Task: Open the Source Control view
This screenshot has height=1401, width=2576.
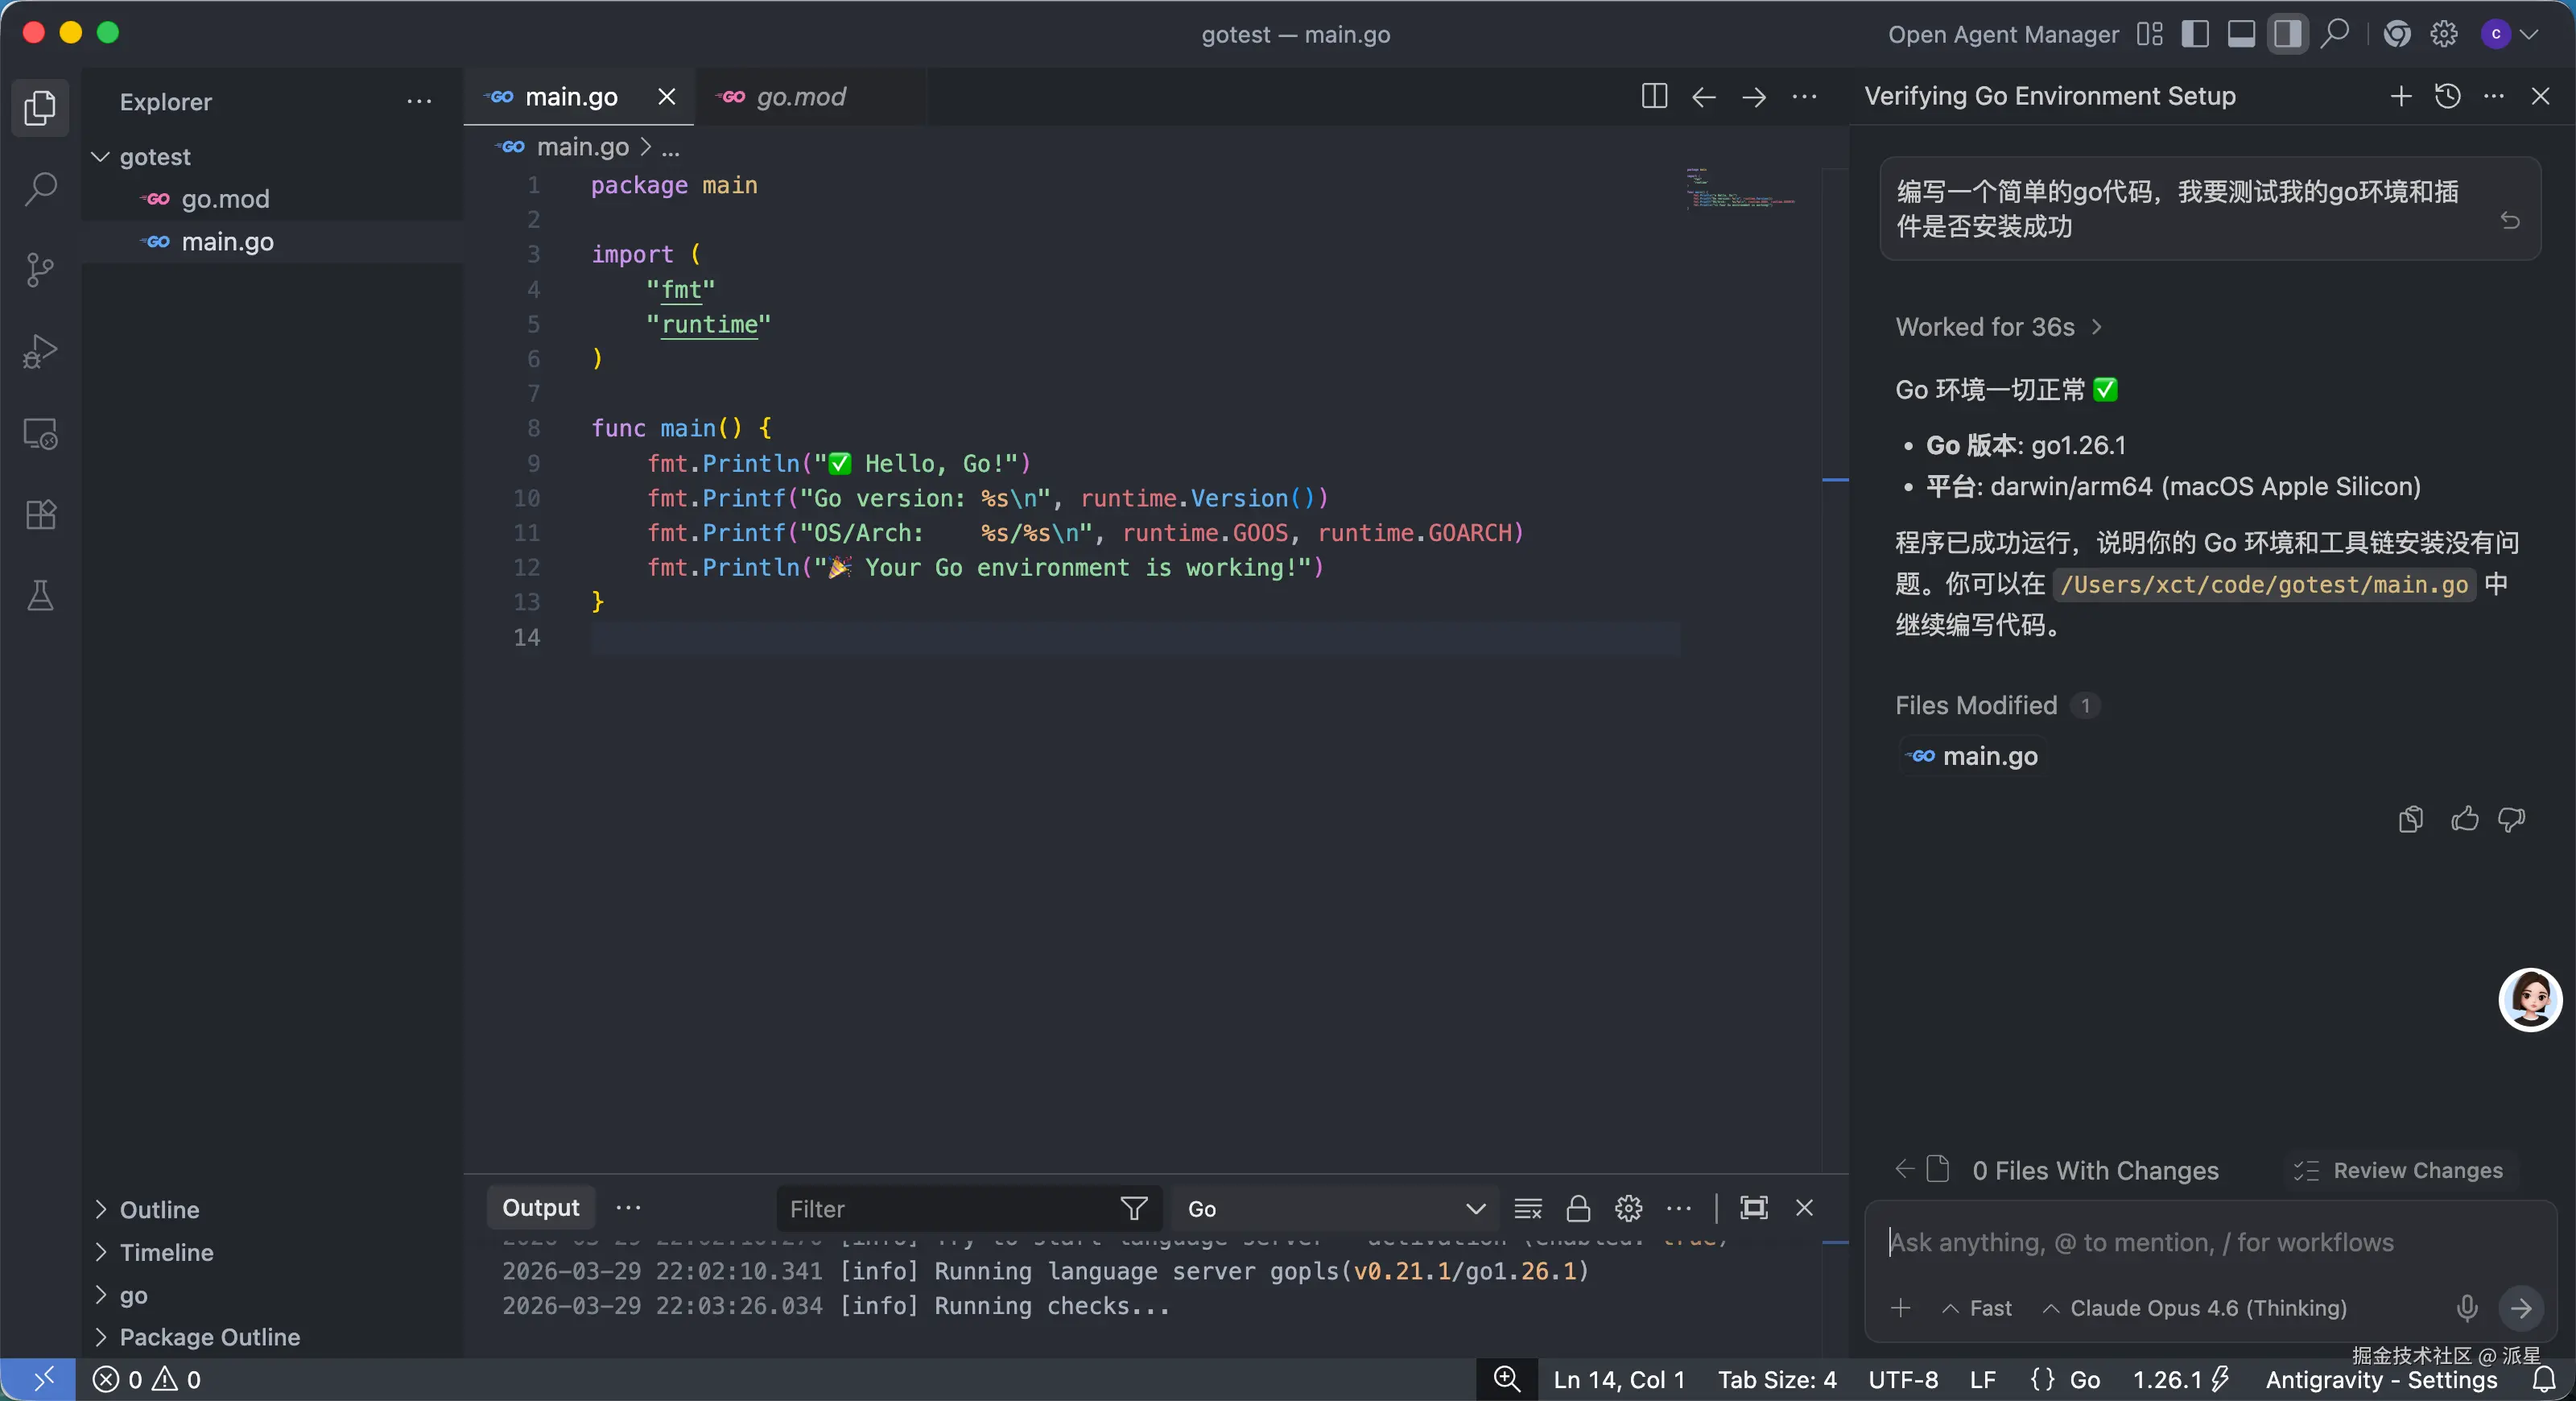Action: click(x=40, y=270)
